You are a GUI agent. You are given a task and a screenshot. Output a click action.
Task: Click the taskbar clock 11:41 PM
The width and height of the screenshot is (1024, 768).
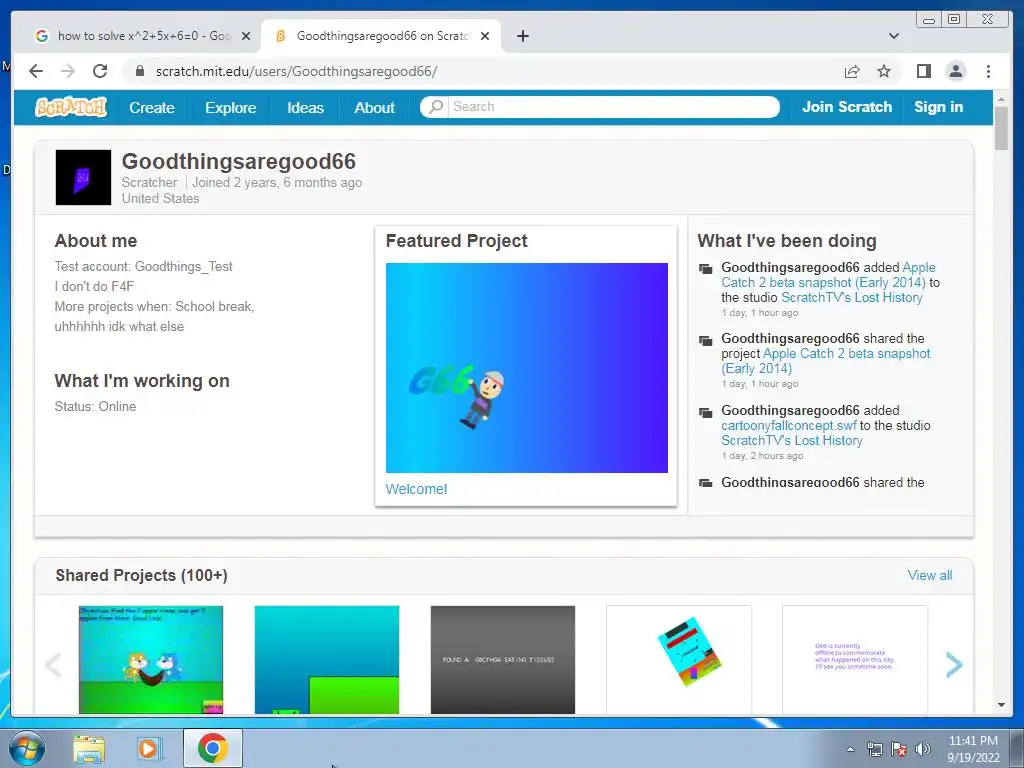(x=973, y=749)
